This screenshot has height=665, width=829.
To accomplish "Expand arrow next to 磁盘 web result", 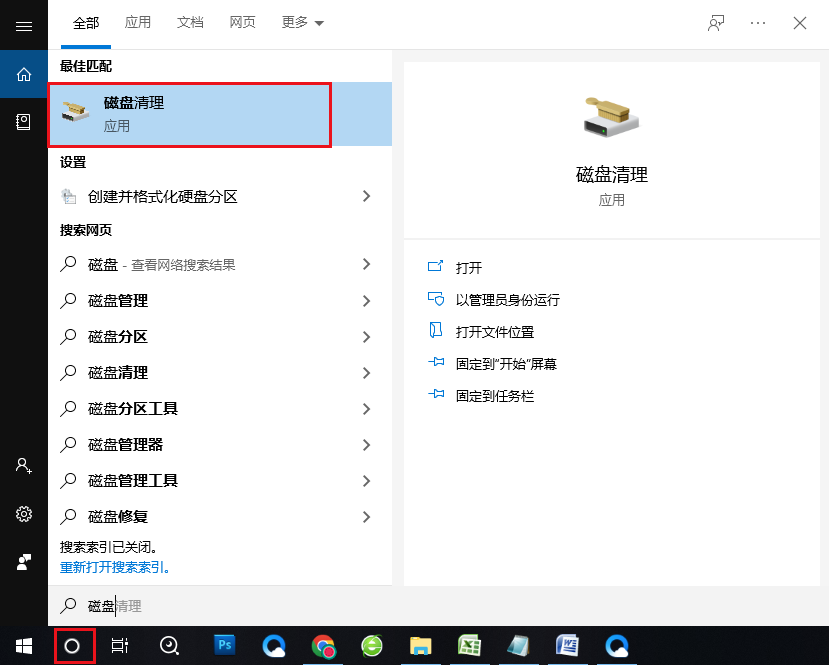I will 366,264.
